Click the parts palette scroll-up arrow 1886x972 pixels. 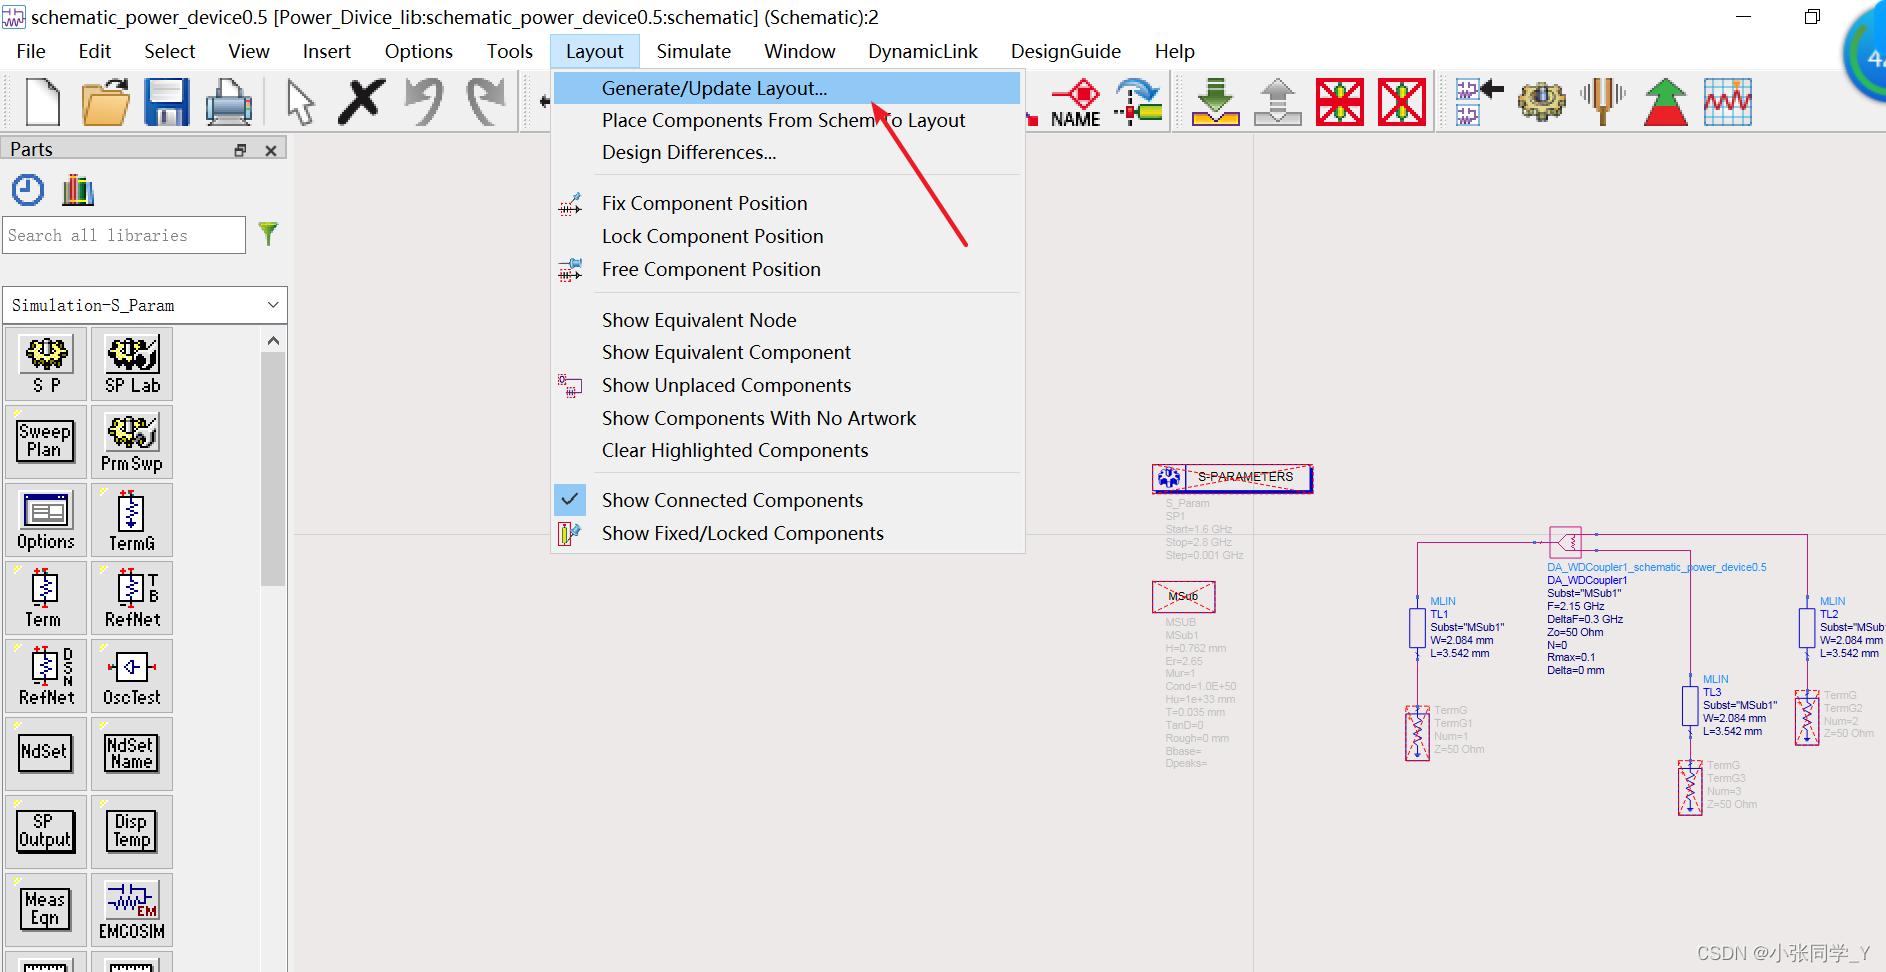[x=273, y=341]
